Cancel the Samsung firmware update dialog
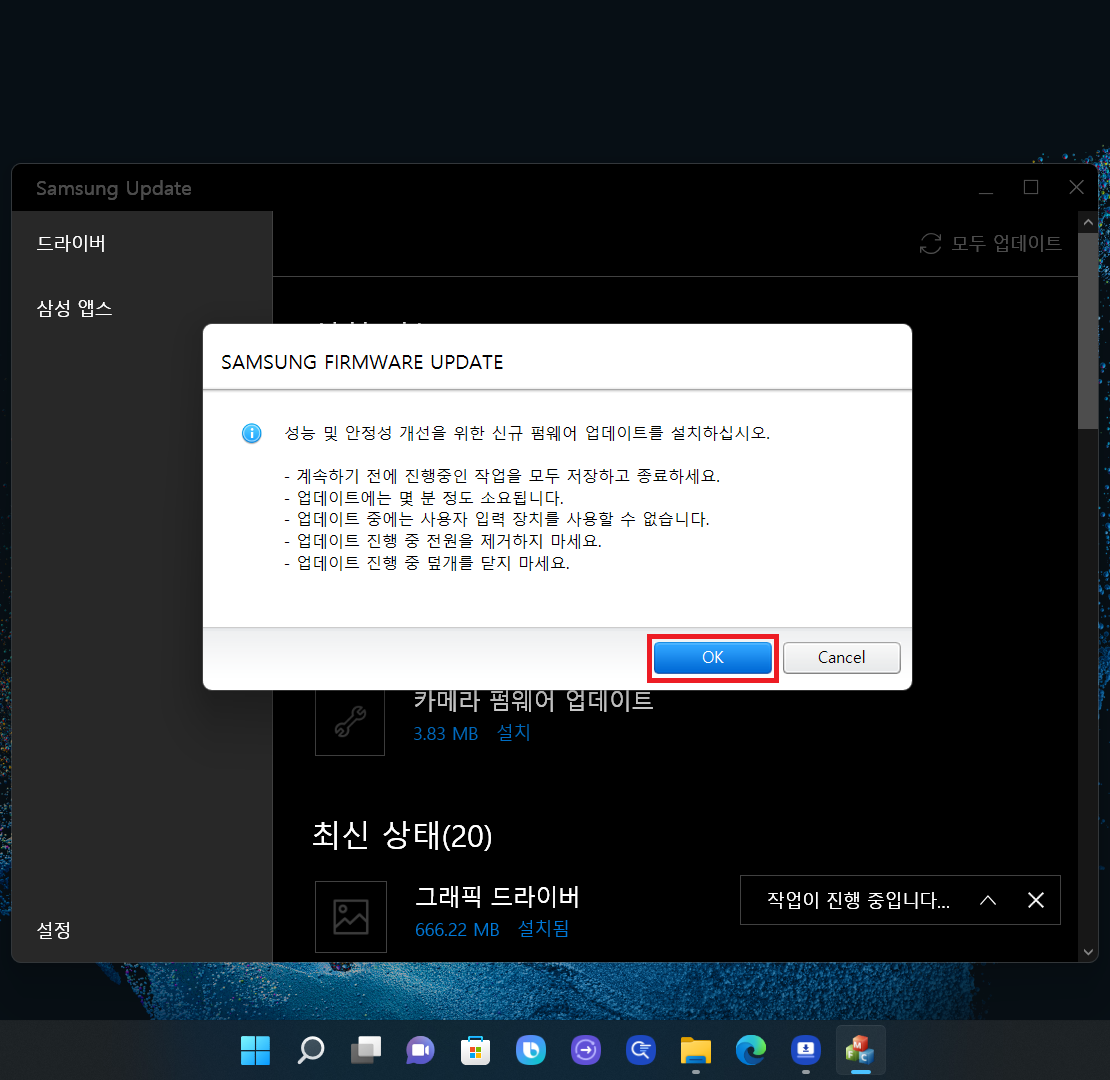 coord(841,657)
